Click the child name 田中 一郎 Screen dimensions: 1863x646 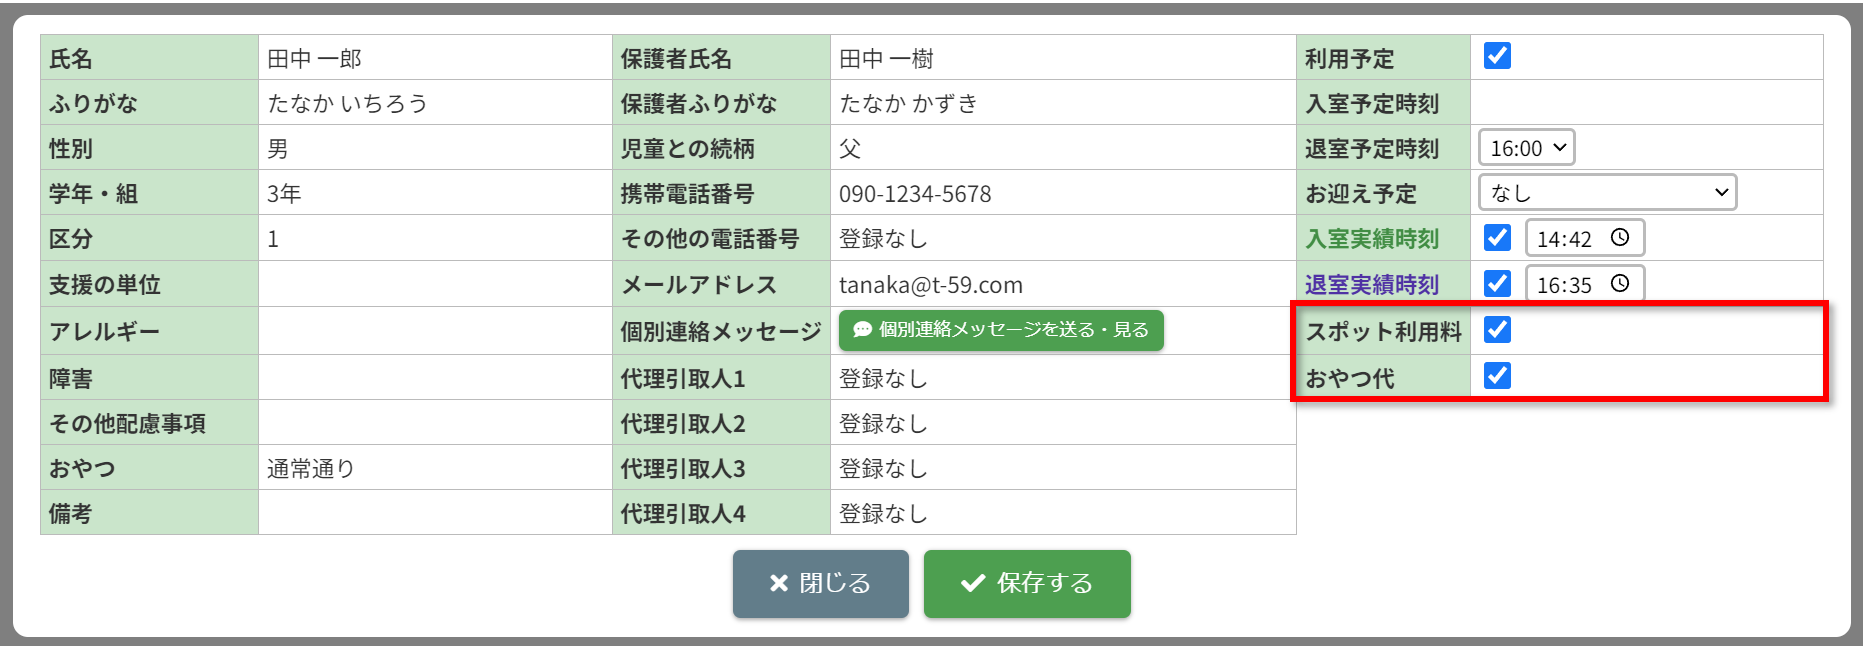tap(314, 59)
